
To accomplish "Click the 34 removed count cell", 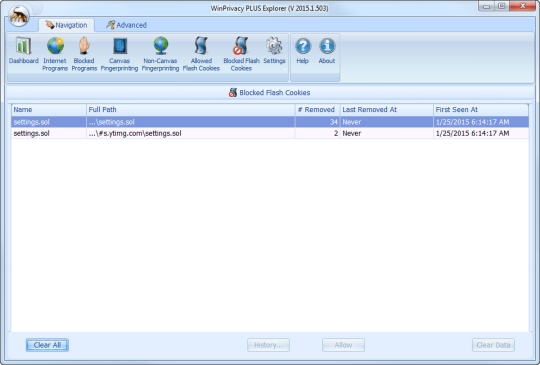I will (x=318, y=122).
